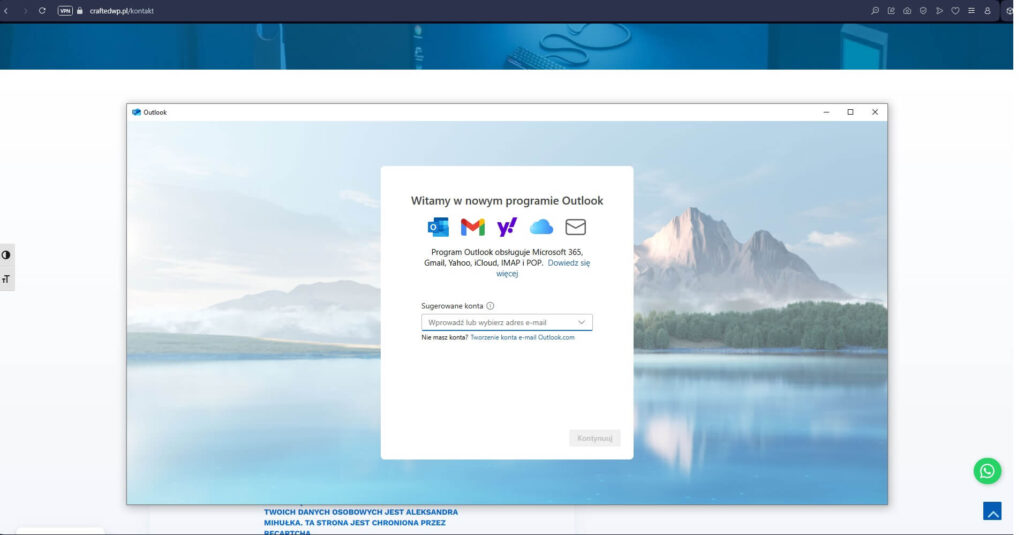Click the Outlook window title bar icon
Viewport: 1024px width, 535px height.
coord(136,112)
